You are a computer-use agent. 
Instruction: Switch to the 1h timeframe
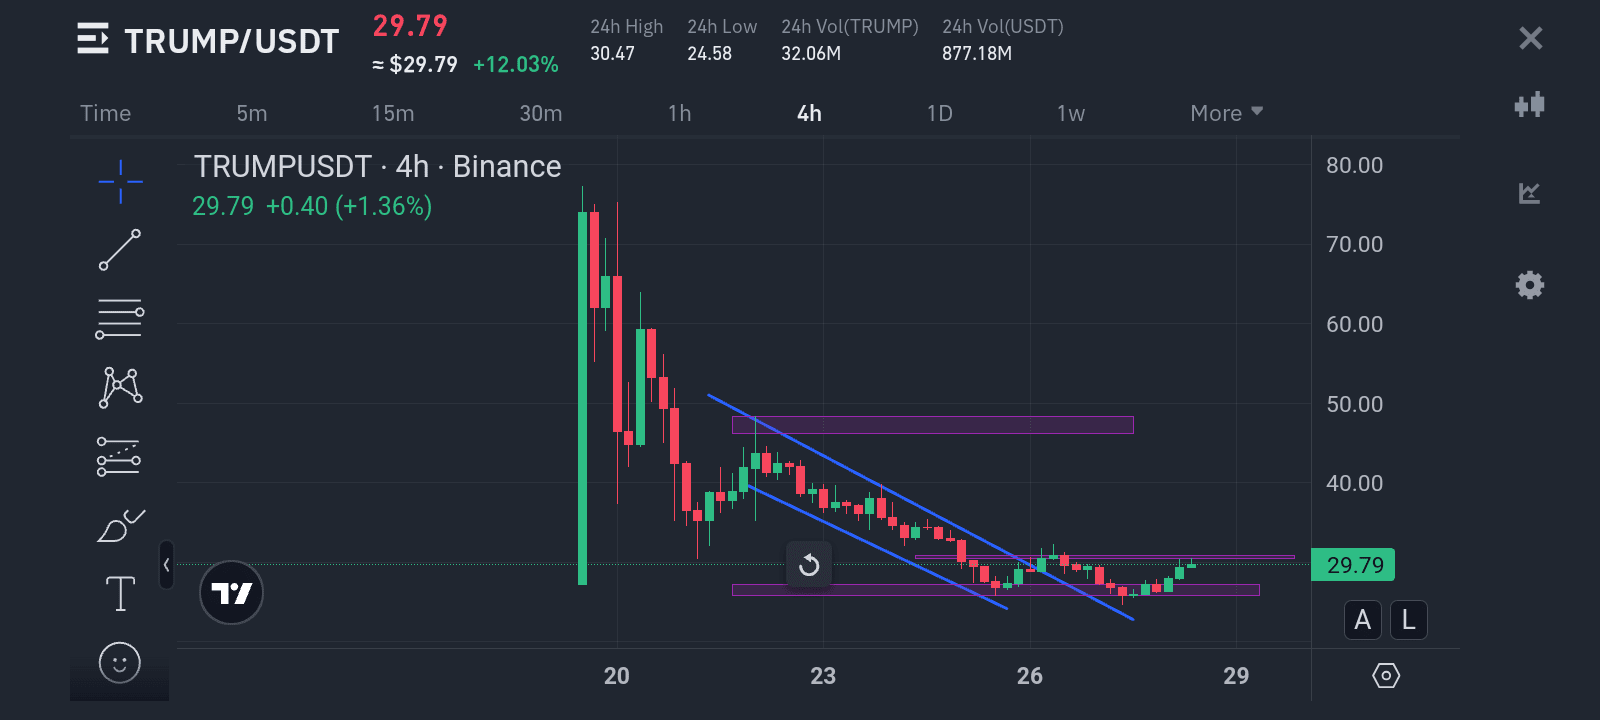click(x=680, y=114)
